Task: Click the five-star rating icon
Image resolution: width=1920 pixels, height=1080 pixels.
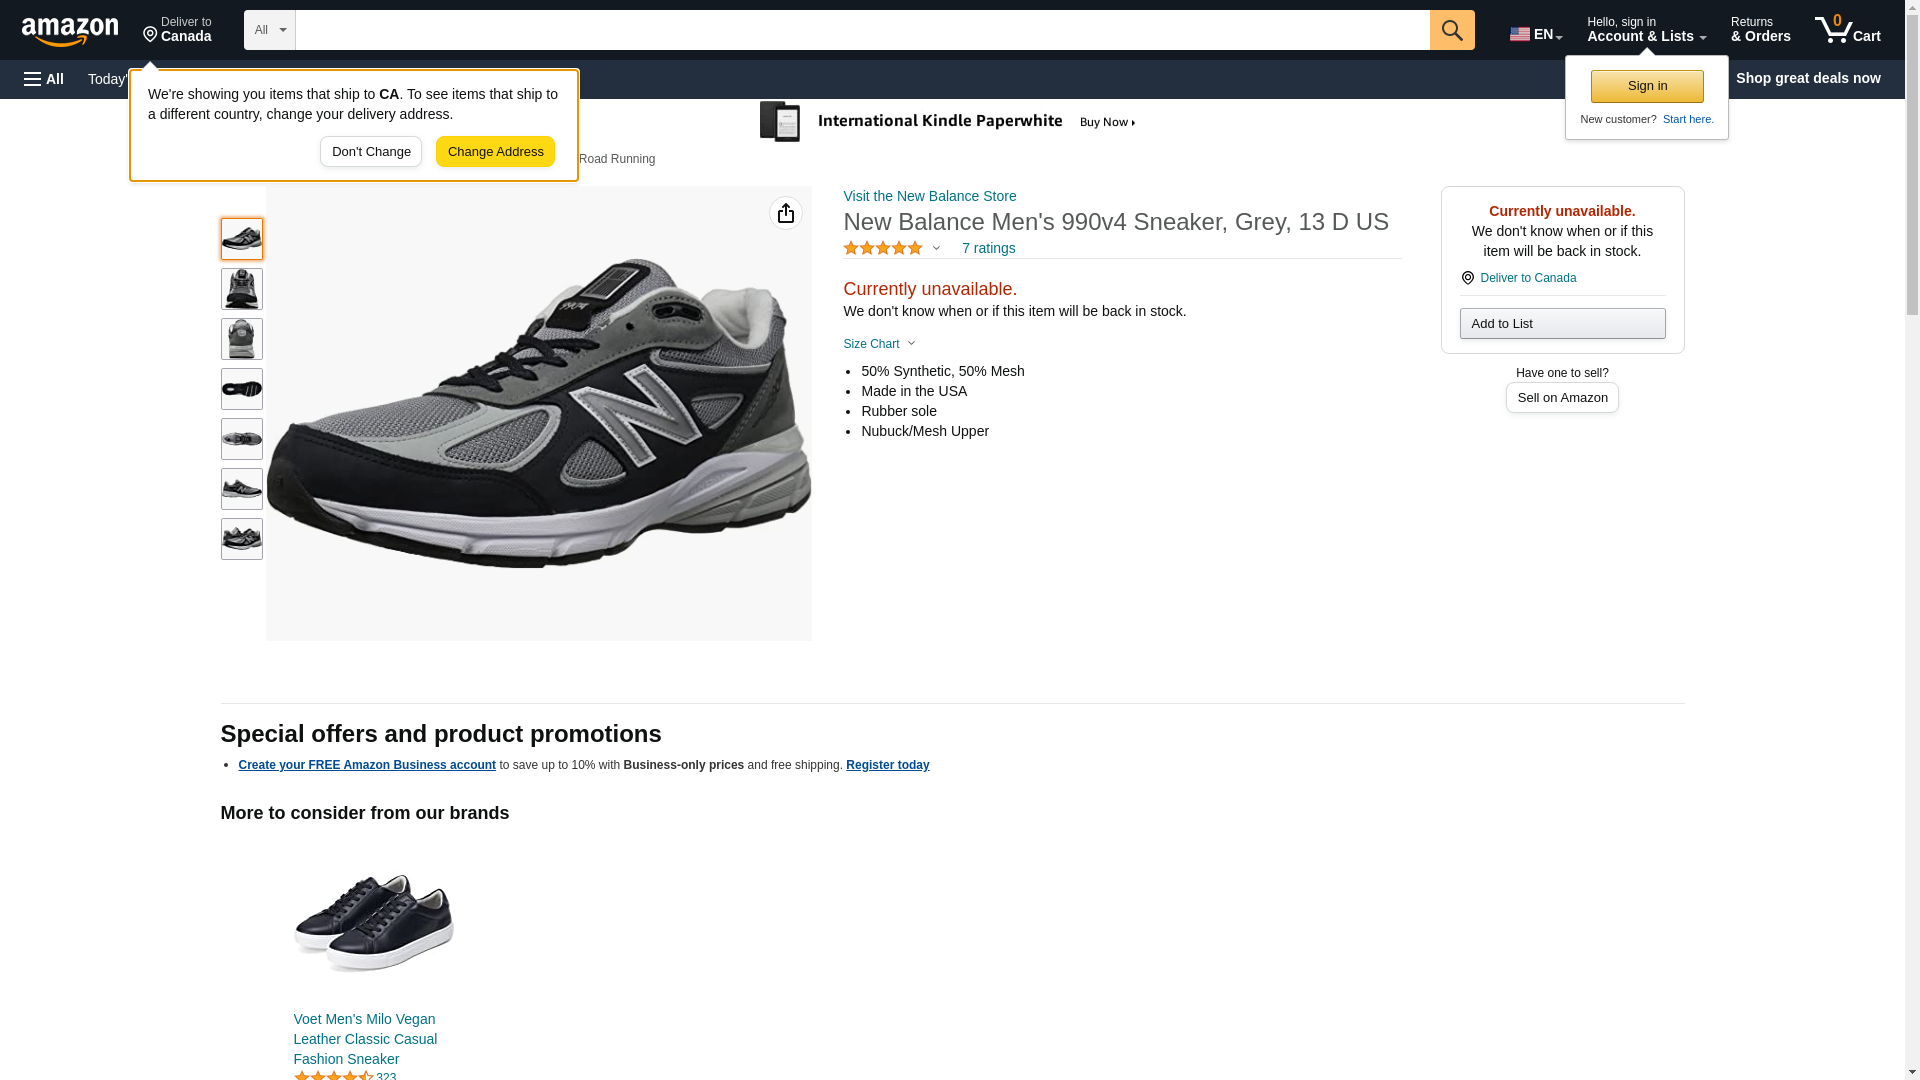Action: pyautogui.click(x=883, y=248)
